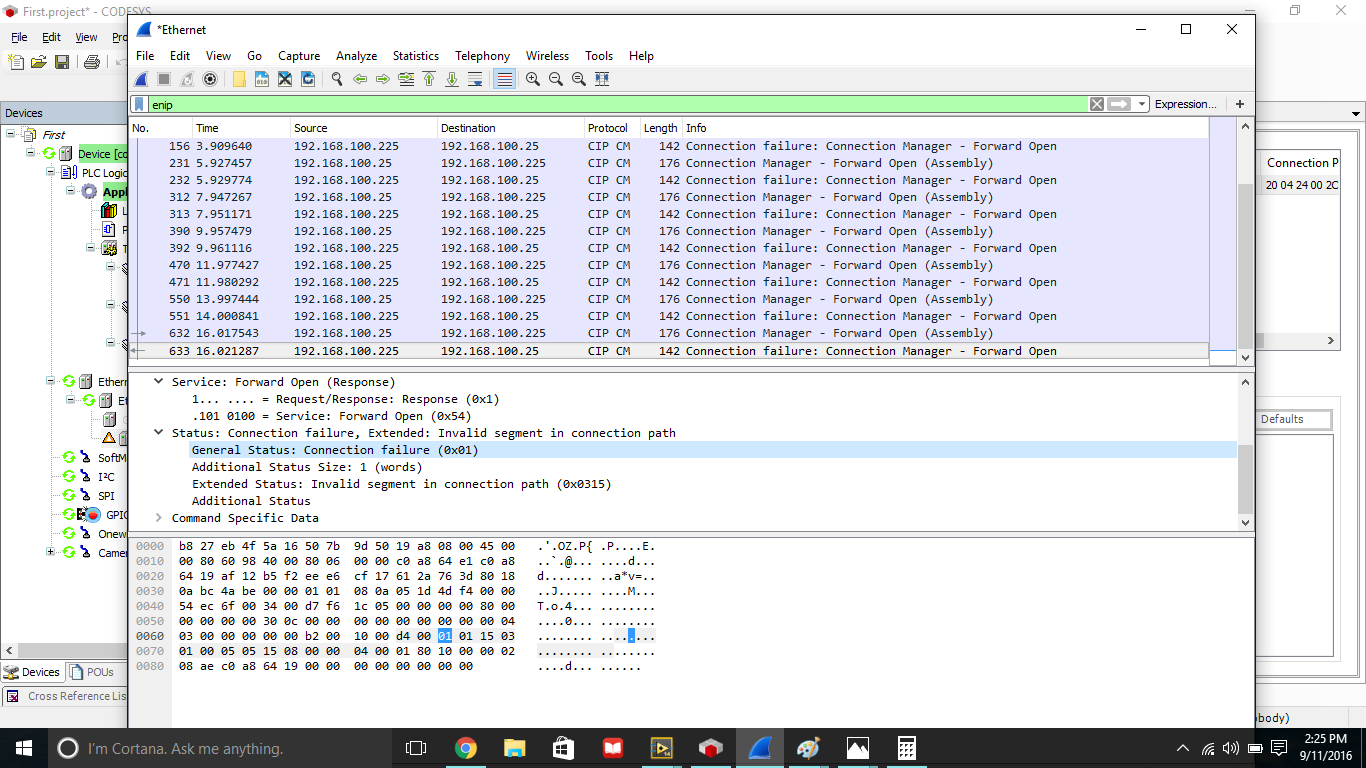Open Wireshark Capture menu
The width and height of the screenshot is (1366, 768).
point(299,56)
